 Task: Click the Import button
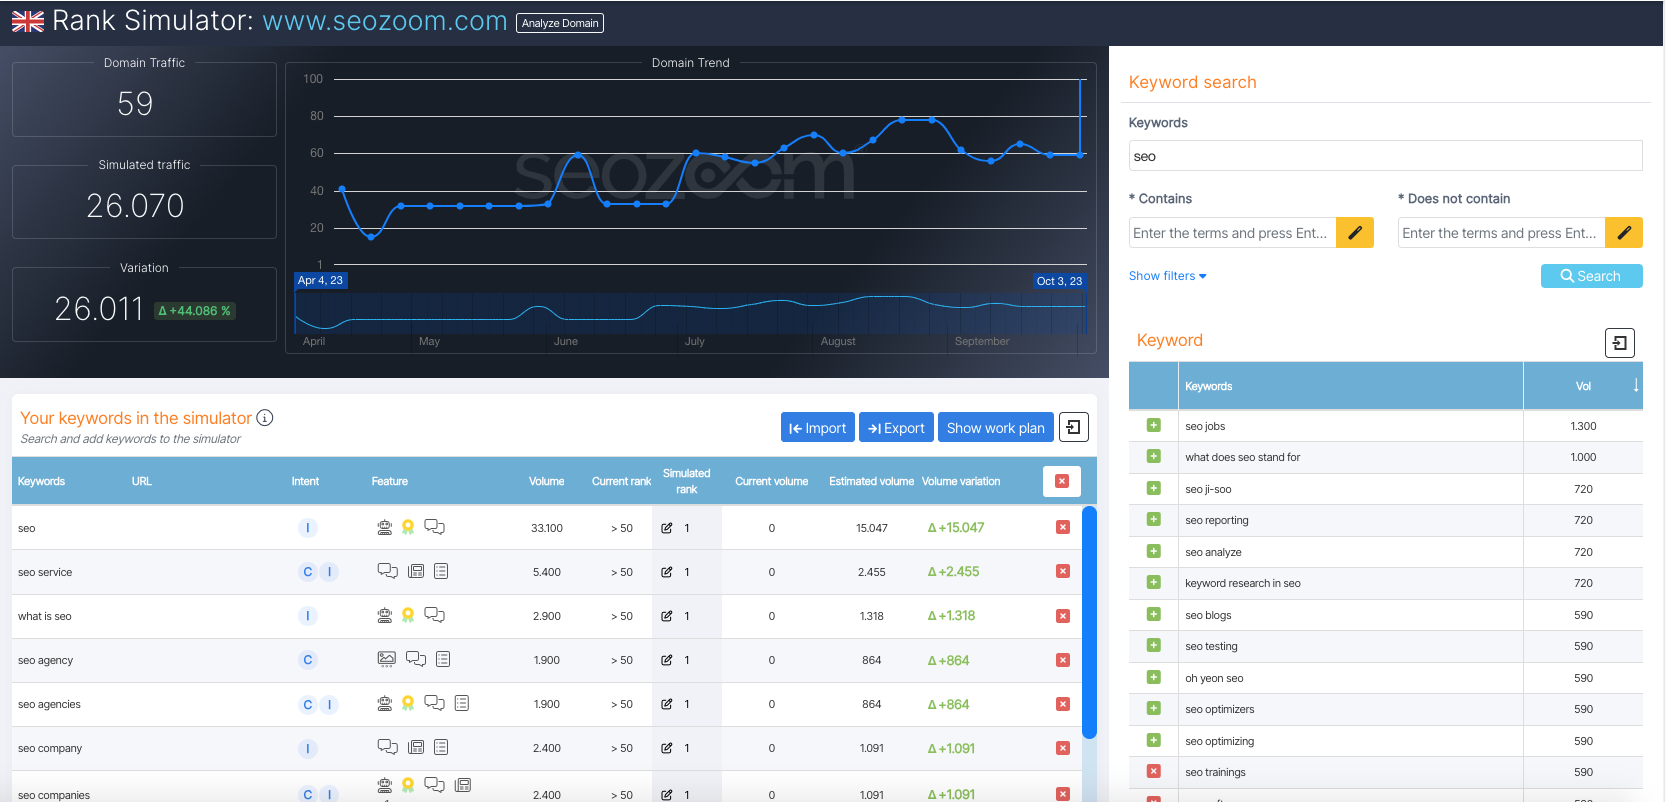tap(818, 427)
